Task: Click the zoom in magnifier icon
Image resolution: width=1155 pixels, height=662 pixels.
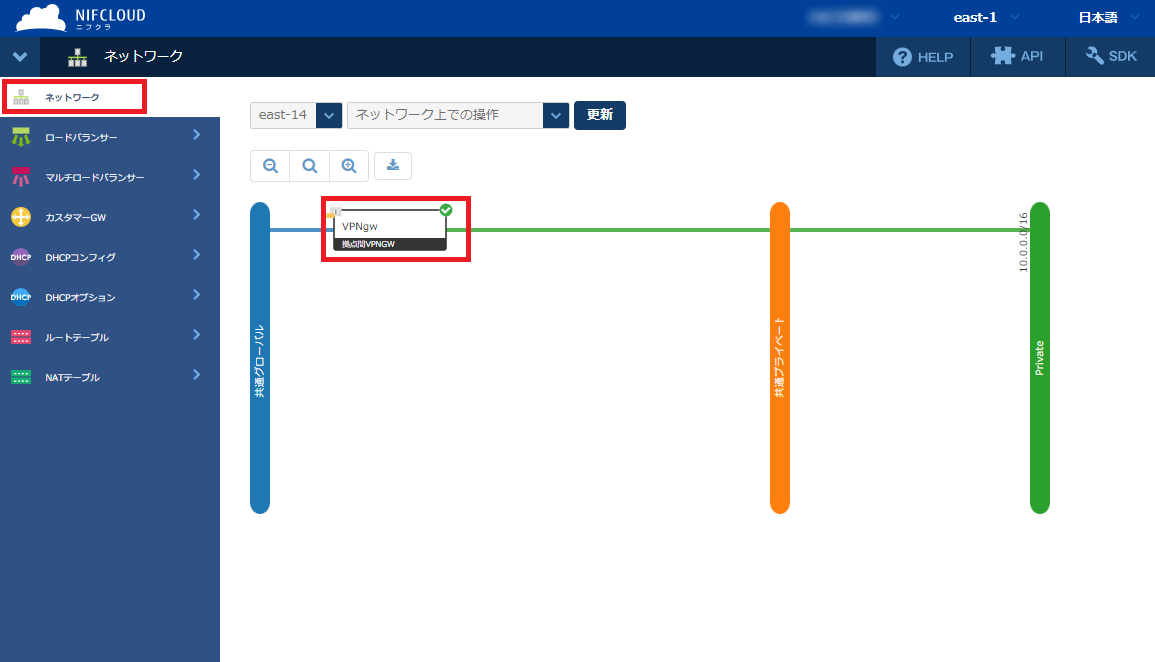Action: coord(349,166)
